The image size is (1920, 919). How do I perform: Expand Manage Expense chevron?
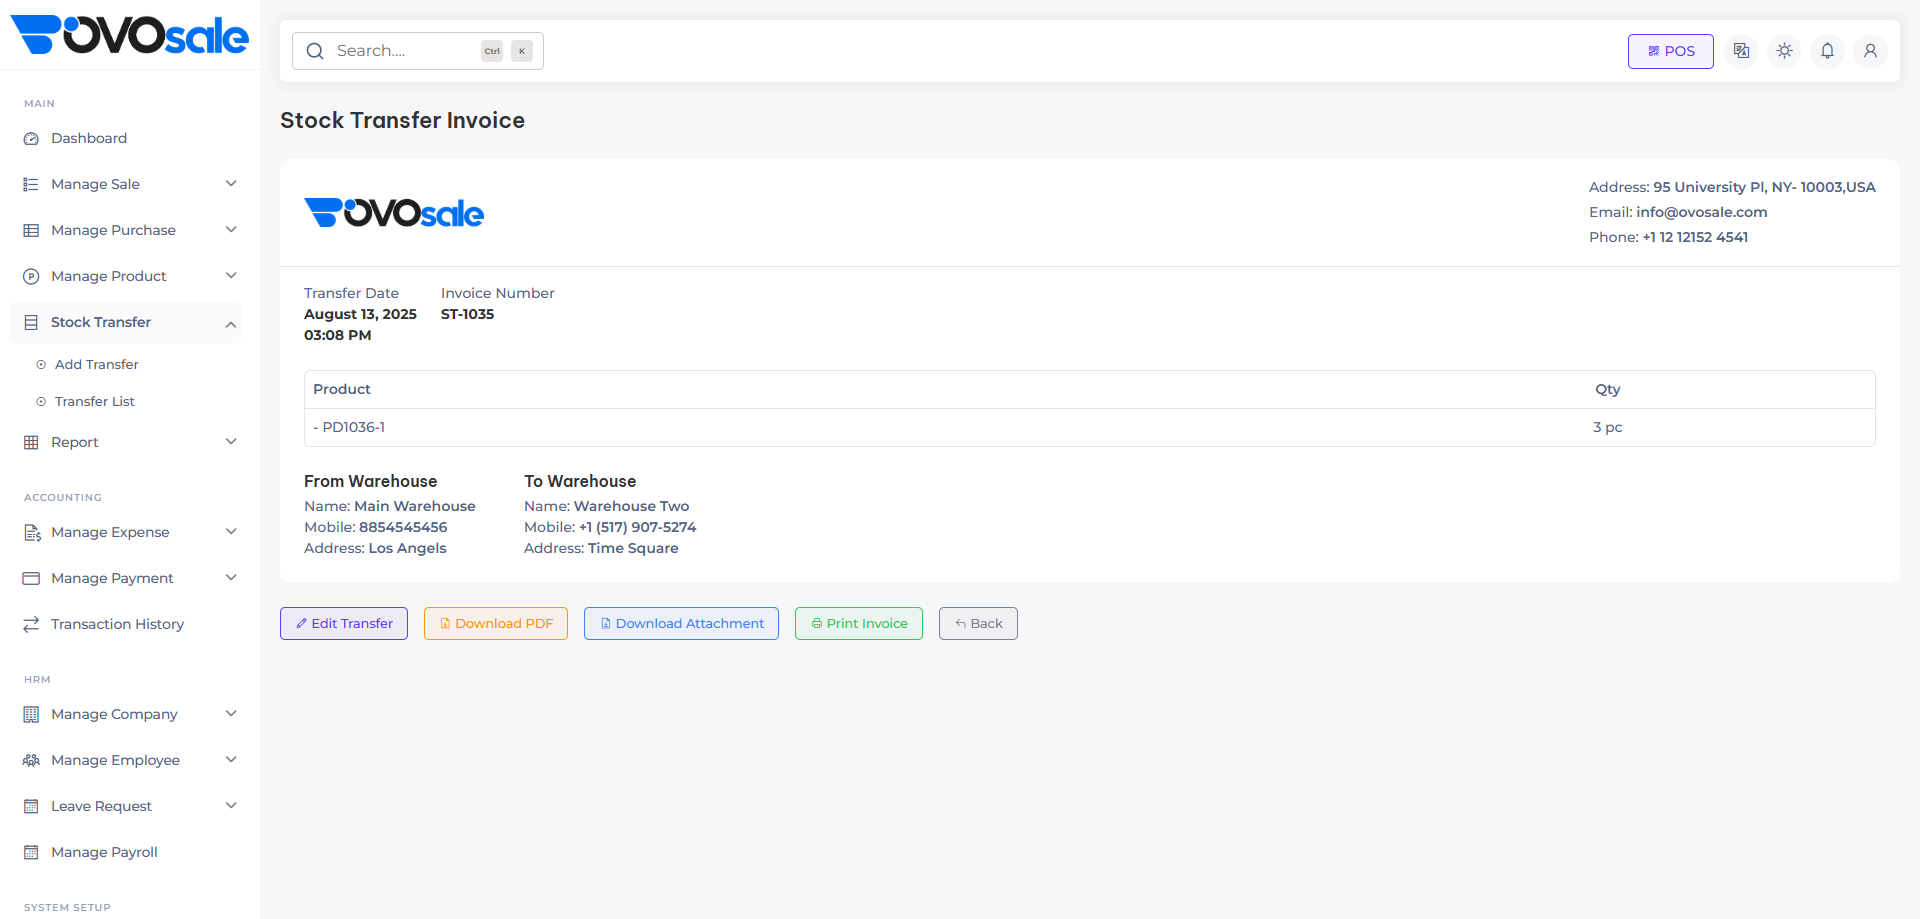pyautogui.click(x=231, y=532)
